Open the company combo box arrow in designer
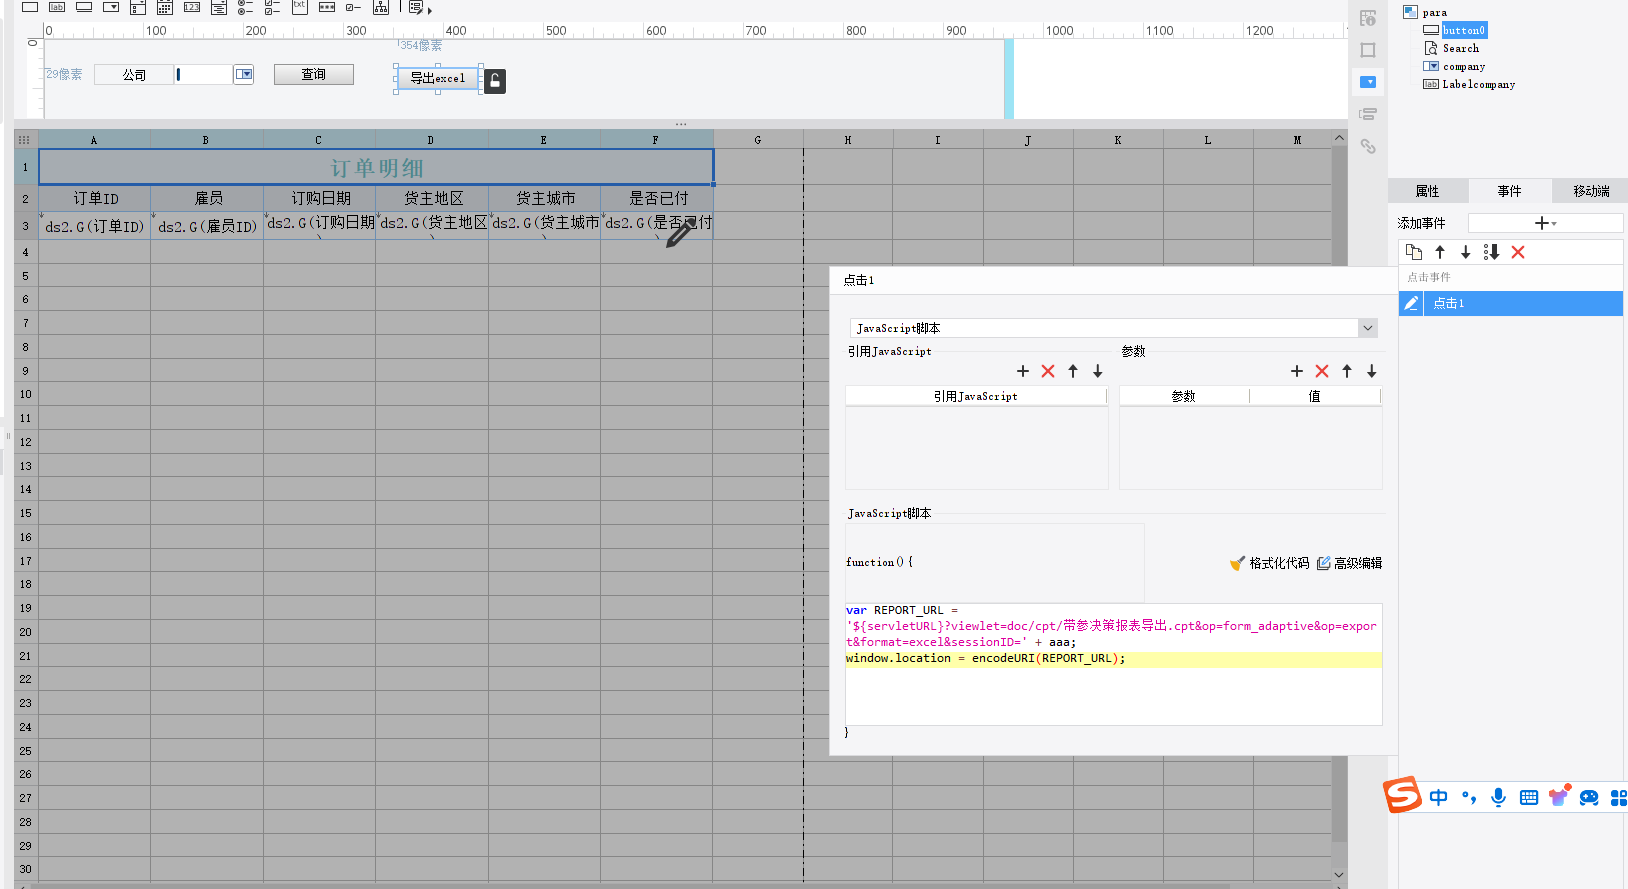Screen dimensions: 1628x889 (x=244, y=74)
